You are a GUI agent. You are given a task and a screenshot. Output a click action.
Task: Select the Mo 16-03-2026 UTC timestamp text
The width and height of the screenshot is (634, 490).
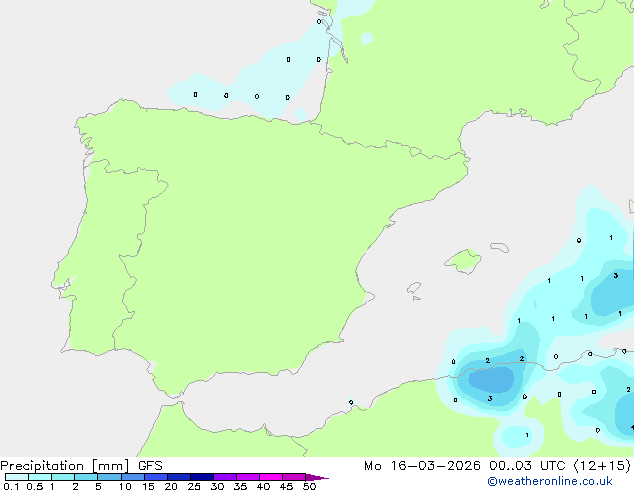(497, 466)
